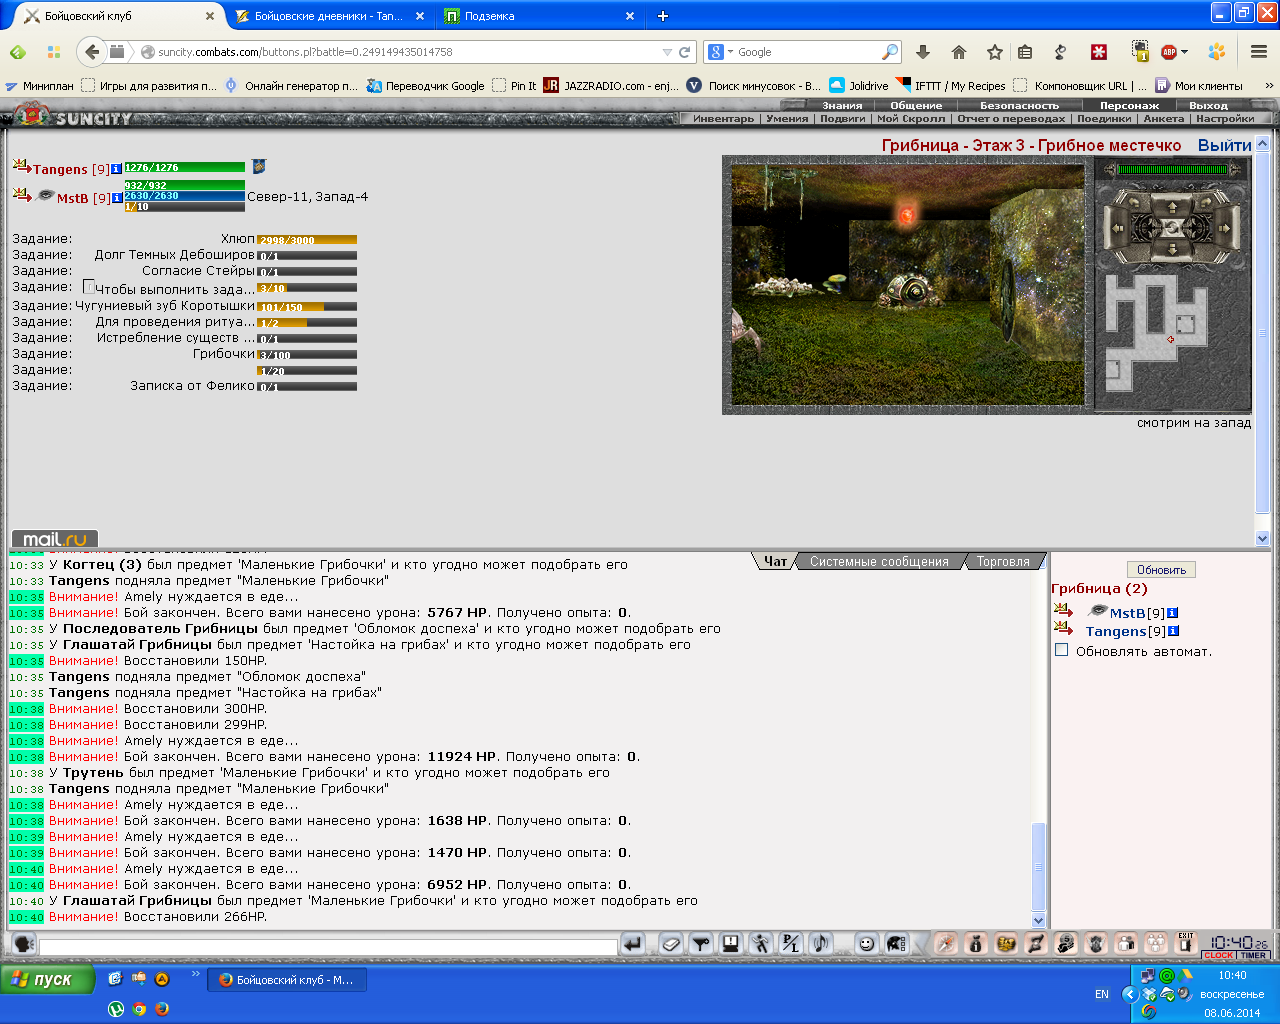Viewport: 1280px width, 1024px height.
Task: Turn right with the curved right arrow
Action: coord(1206,203)
